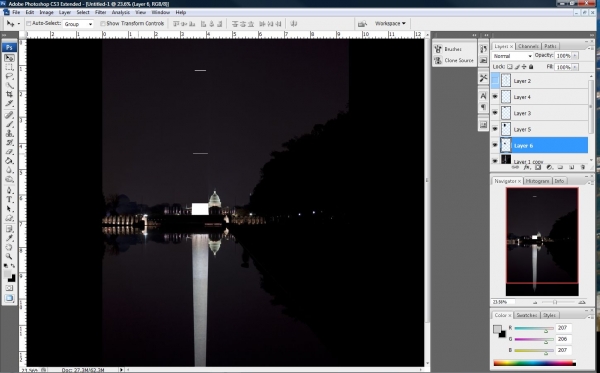The height and width of the screenshot is (373, 600).
Task: Select the Slice tool
Action: pos(9,103)
